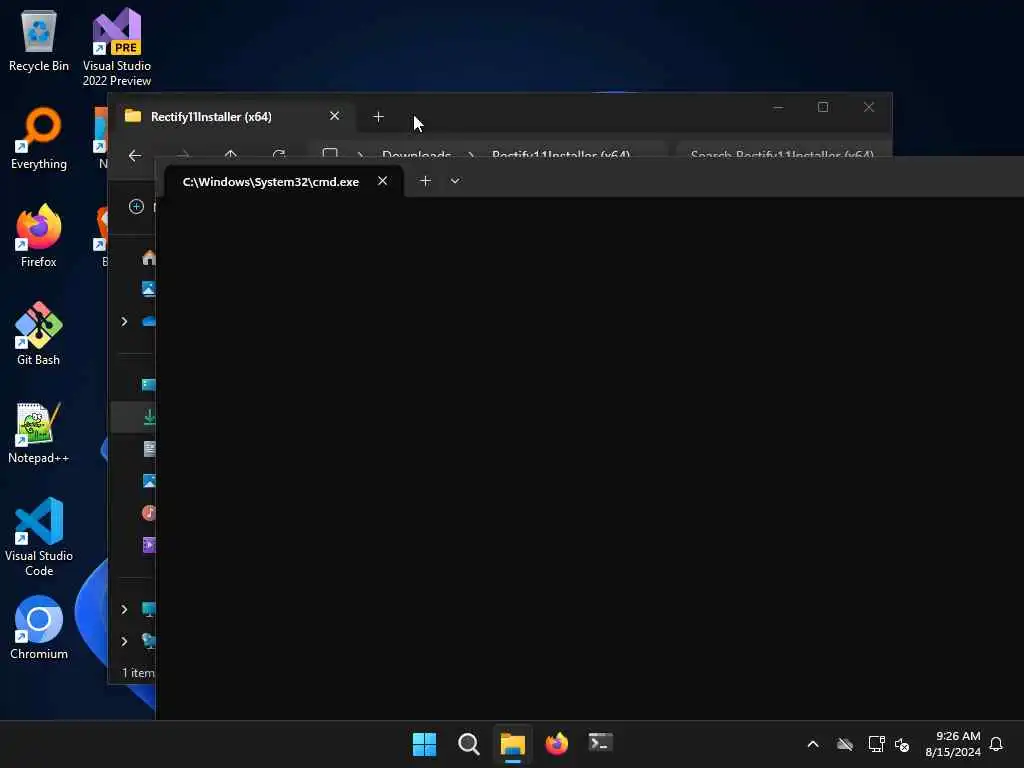Viewport: 1024px width, 768px height.
Task: Add a new File Explorer tab
Action: pyautogui.click(x=378, y=117)
